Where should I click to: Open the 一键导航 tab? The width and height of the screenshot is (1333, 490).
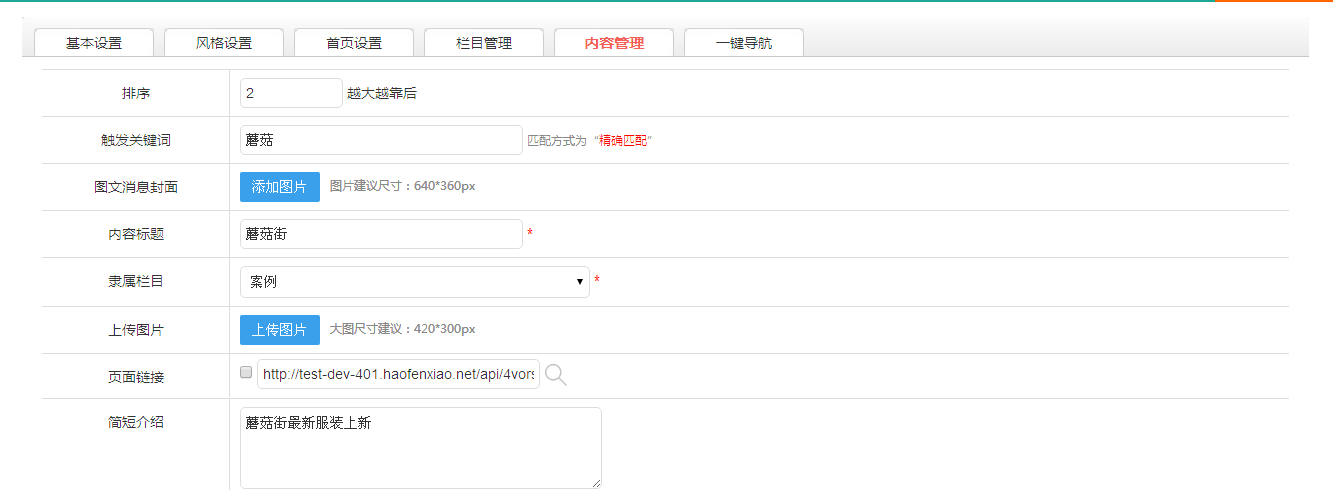click(744, 43)
